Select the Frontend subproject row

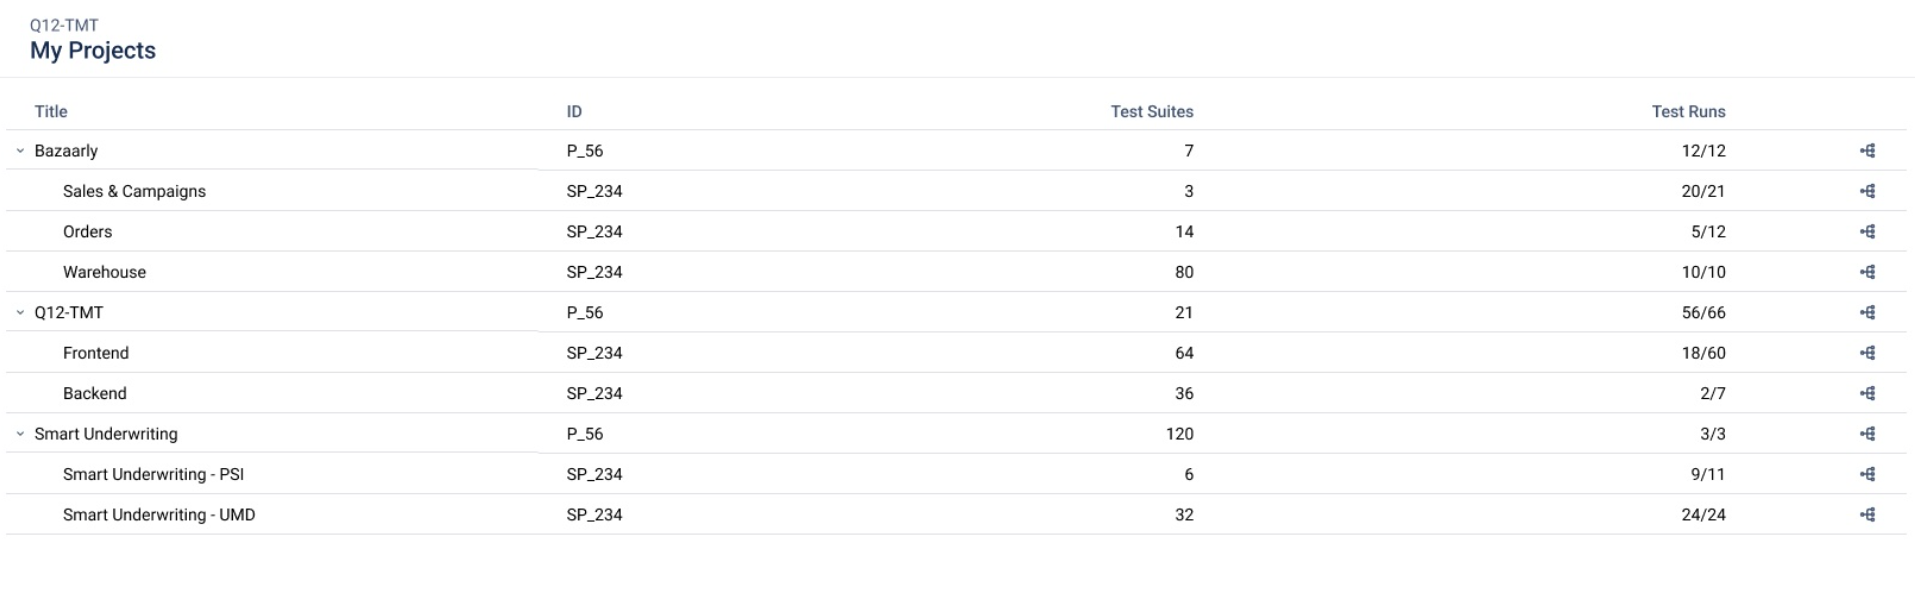pyautogui.click(x=96, y=353)
